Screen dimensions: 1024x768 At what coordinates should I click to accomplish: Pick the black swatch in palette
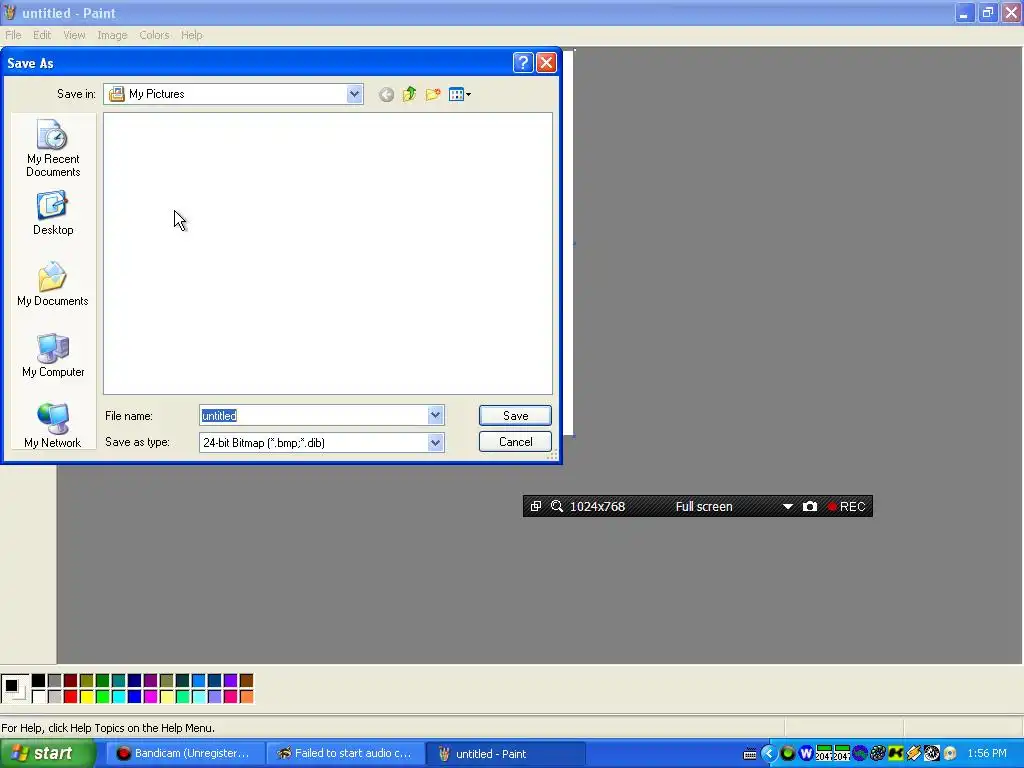click(x=39, y=681)
